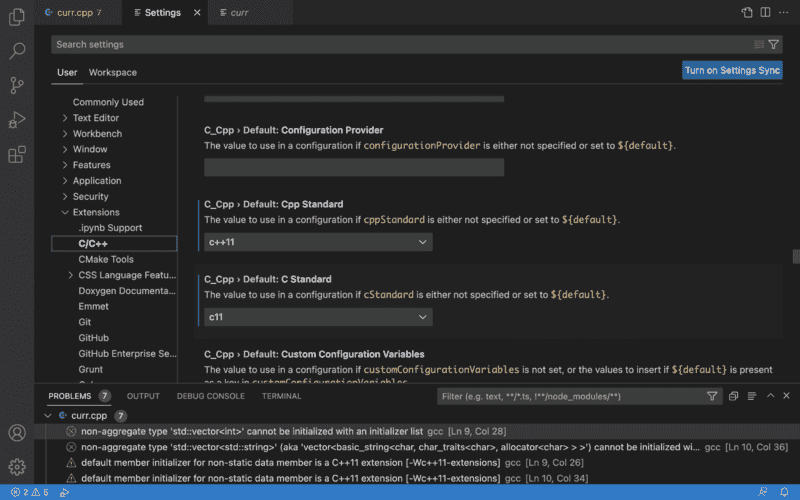Switch to the OUTPUT panel tab
800x500 pixels.
pos(143,396)
